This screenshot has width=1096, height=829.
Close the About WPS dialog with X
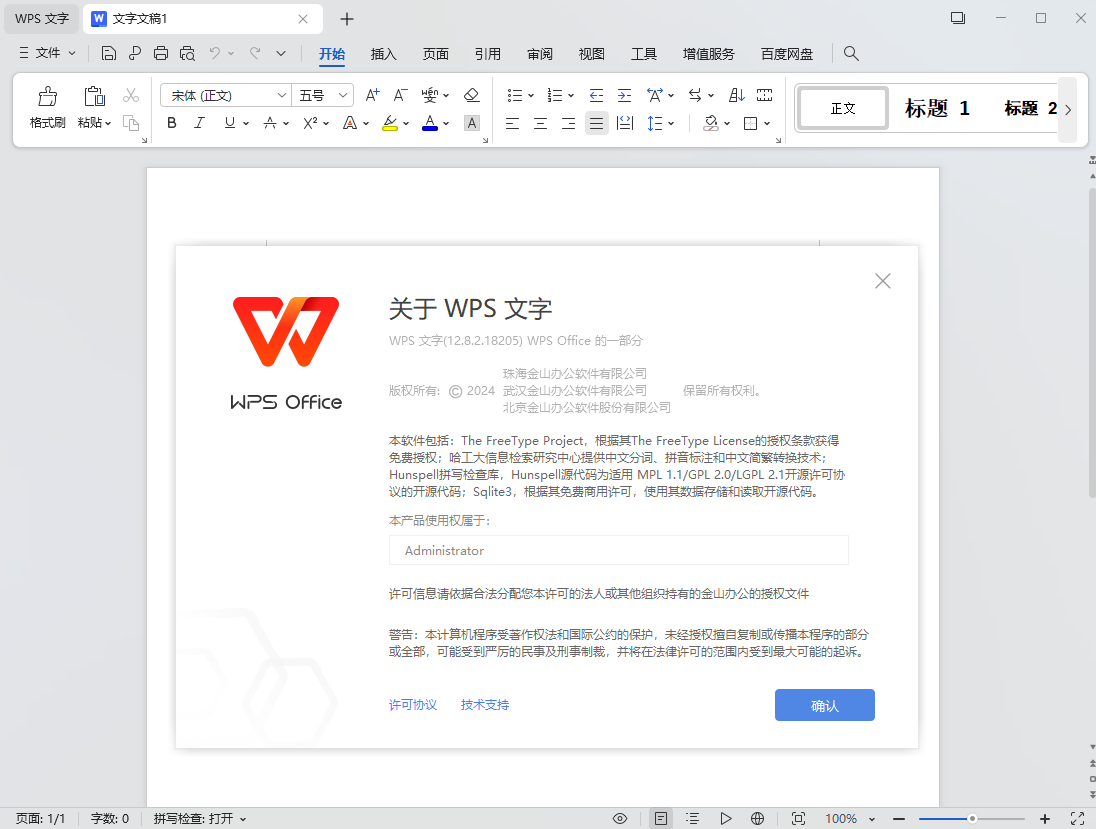click(x=882, y=281)
